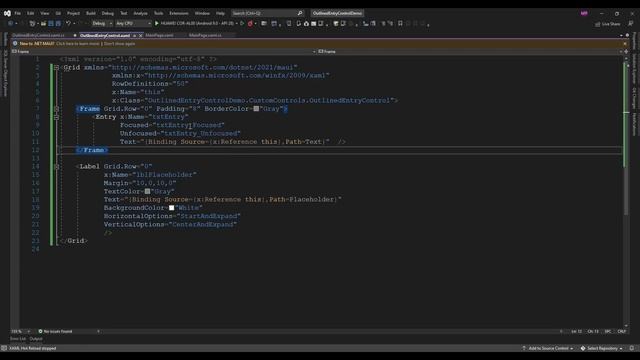Click the Gray TextColor swatch

pos(147,191)
